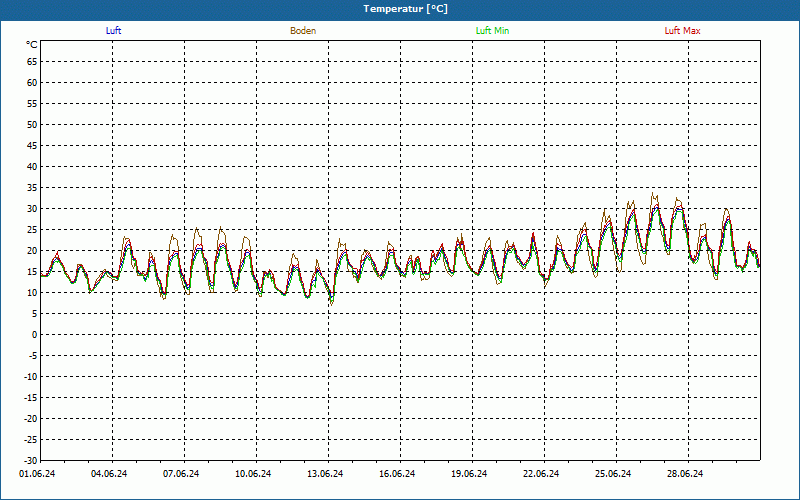This screenshot has width=800, height=500.
Task: Click the -20 value on y-axis
Action: [32, 418]
